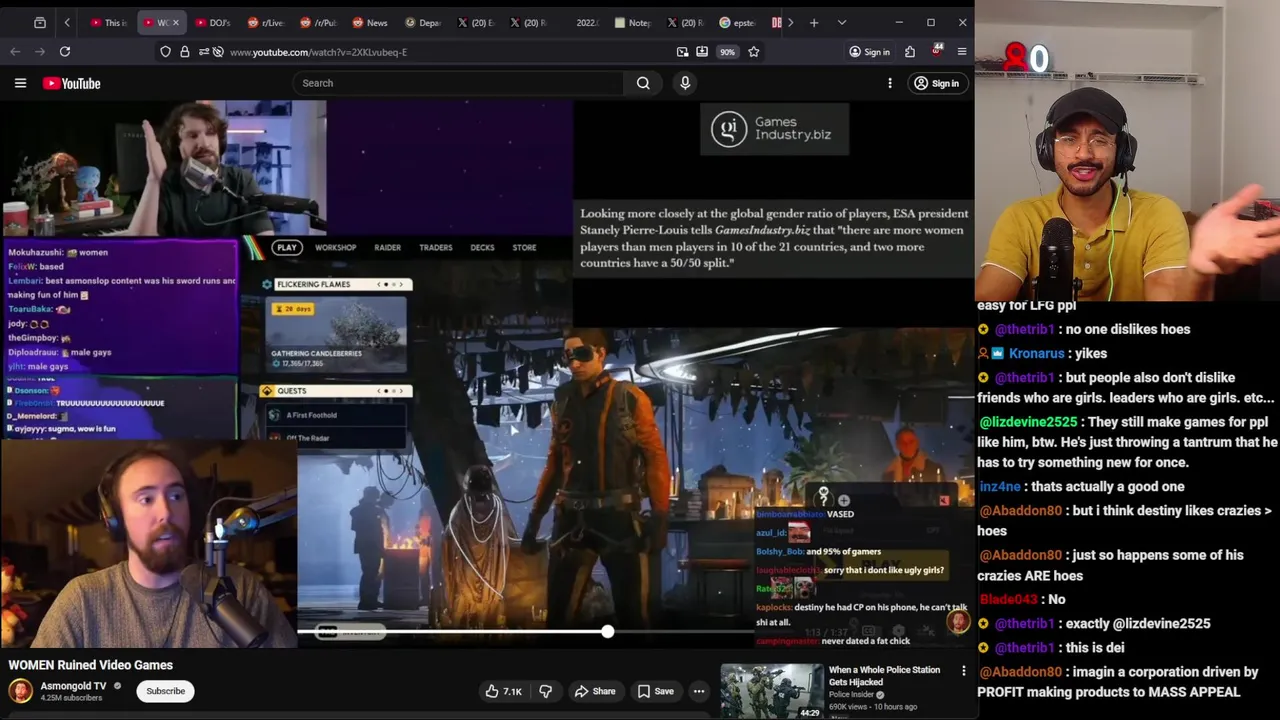
Task: Reload the current page
Action: coord(65,51)
